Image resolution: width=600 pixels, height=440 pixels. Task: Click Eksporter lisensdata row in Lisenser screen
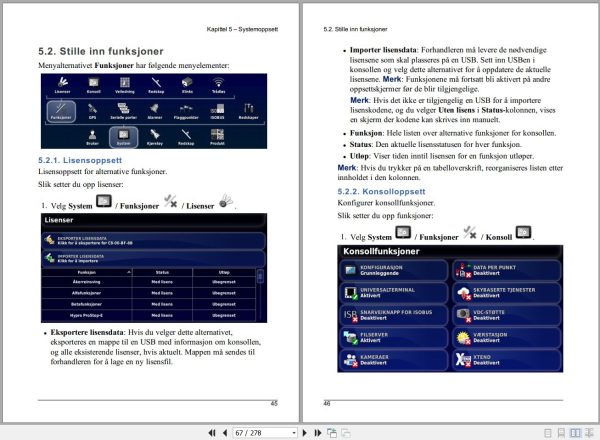[x=153, y=241]
